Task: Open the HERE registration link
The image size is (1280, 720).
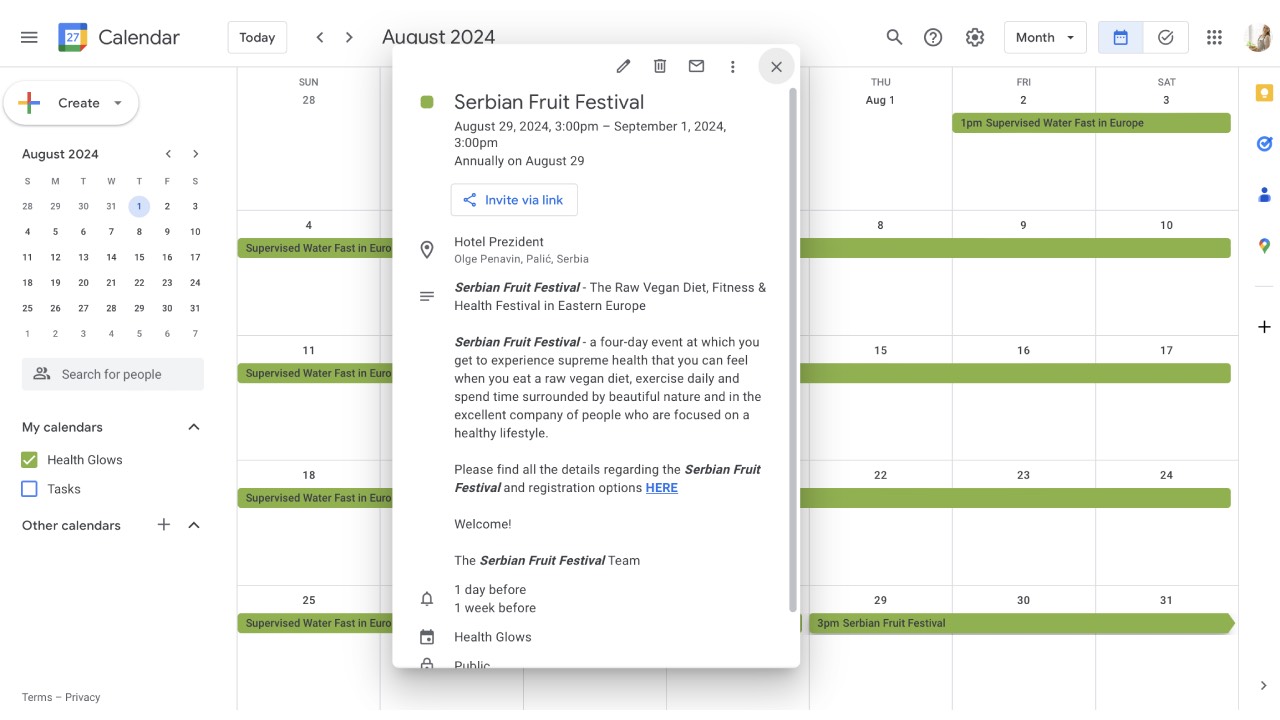Action: click(x=661, y=488)
